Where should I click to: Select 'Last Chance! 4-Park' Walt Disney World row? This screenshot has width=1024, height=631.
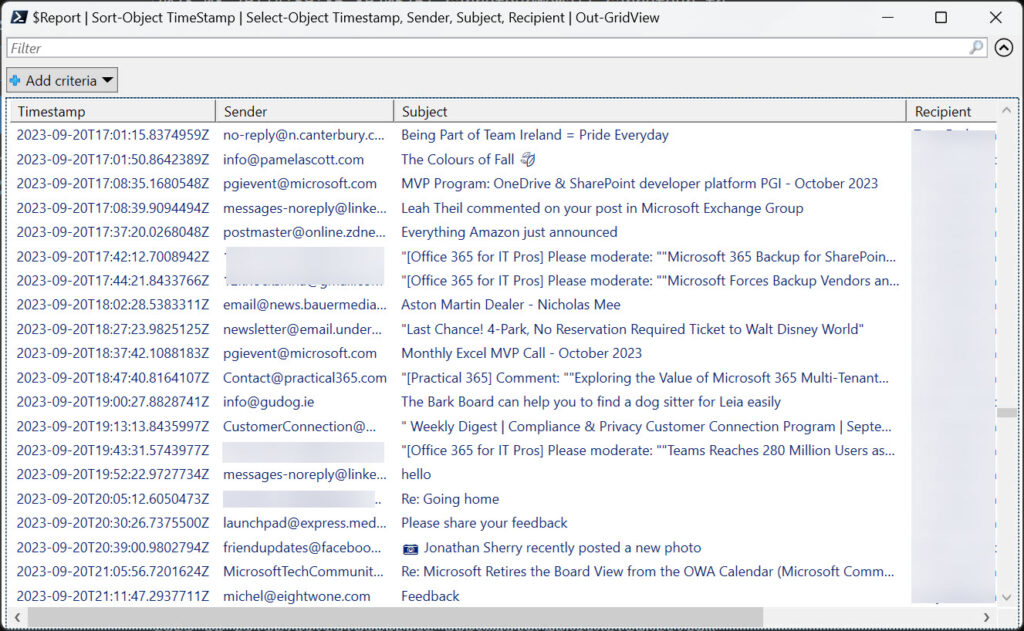pos(503,329)
